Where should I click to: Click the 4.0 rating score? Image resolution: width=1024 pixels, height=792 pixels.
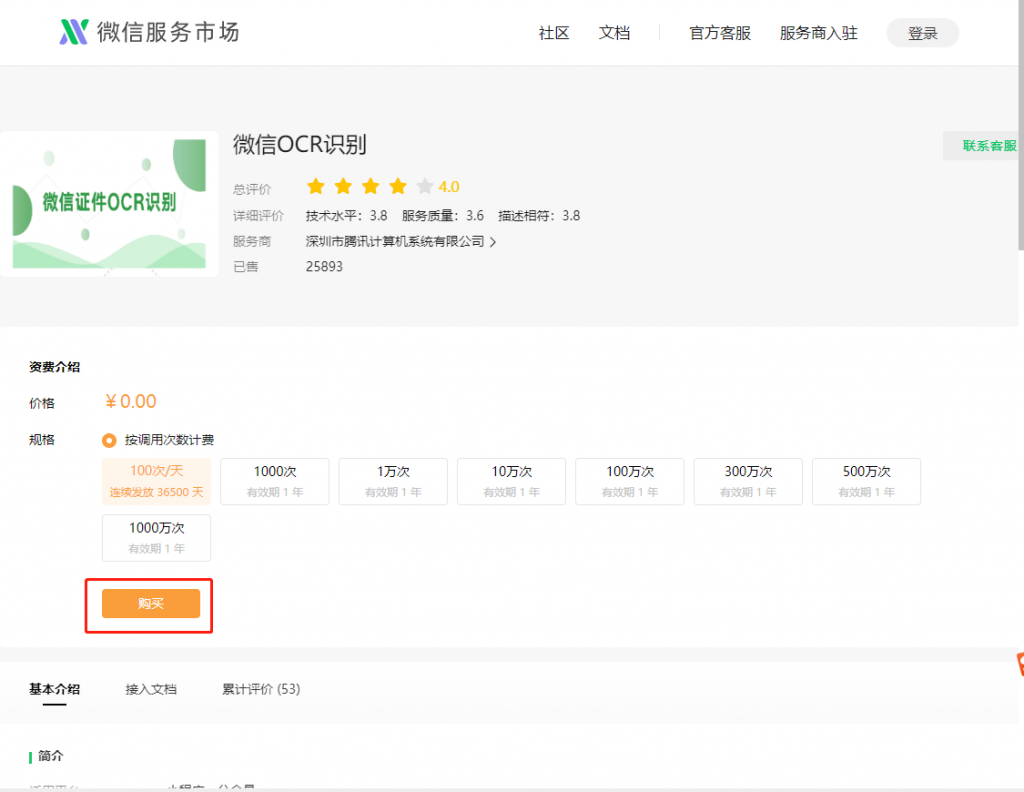tap(449, 187)
